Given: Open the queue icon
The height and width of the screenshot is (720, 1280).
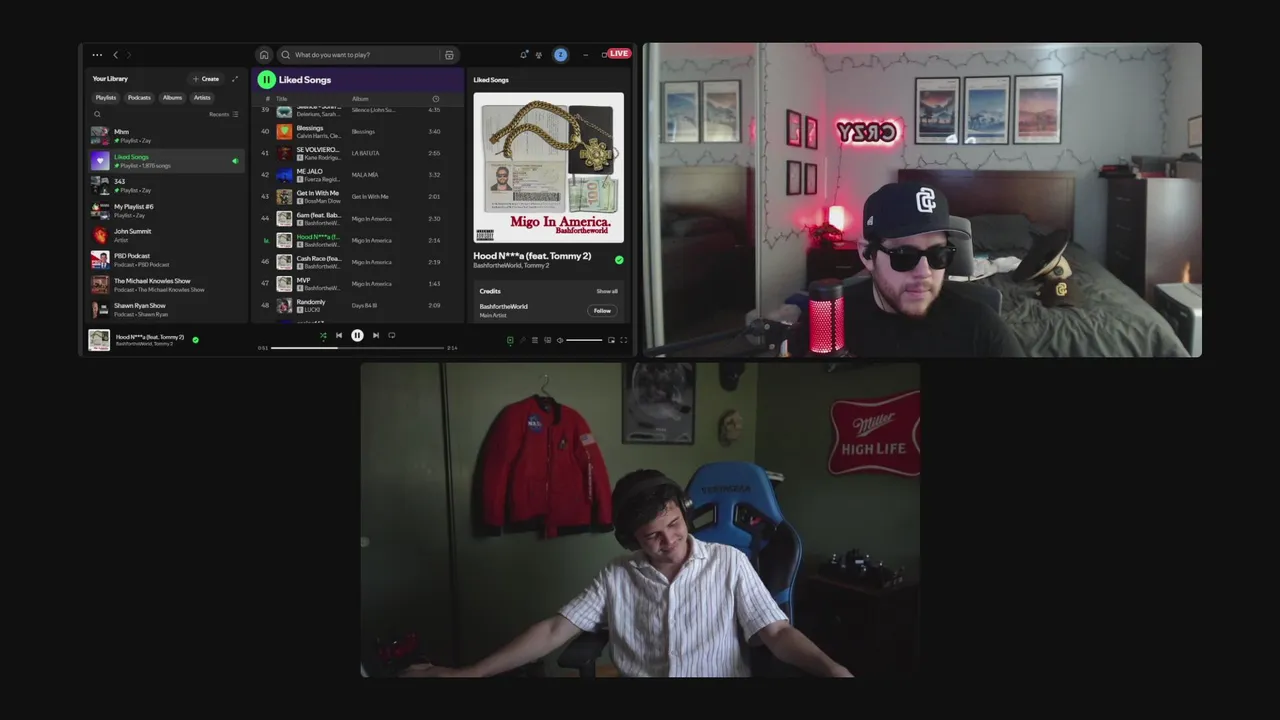Looking at the screenshot, I should [x=534, y=340].
